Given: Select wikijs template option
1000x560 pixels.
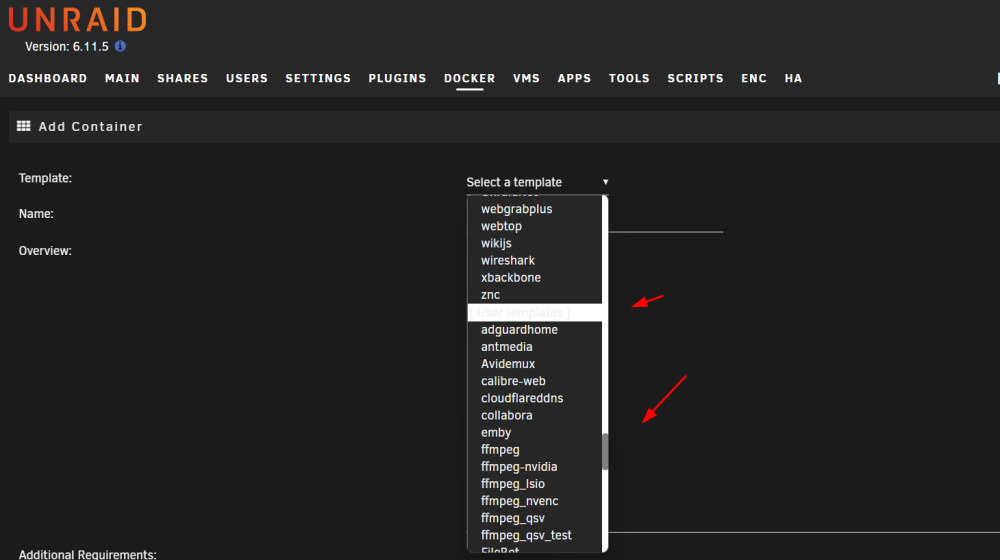Looking at the screenshot, I should (x=534, y=244).
